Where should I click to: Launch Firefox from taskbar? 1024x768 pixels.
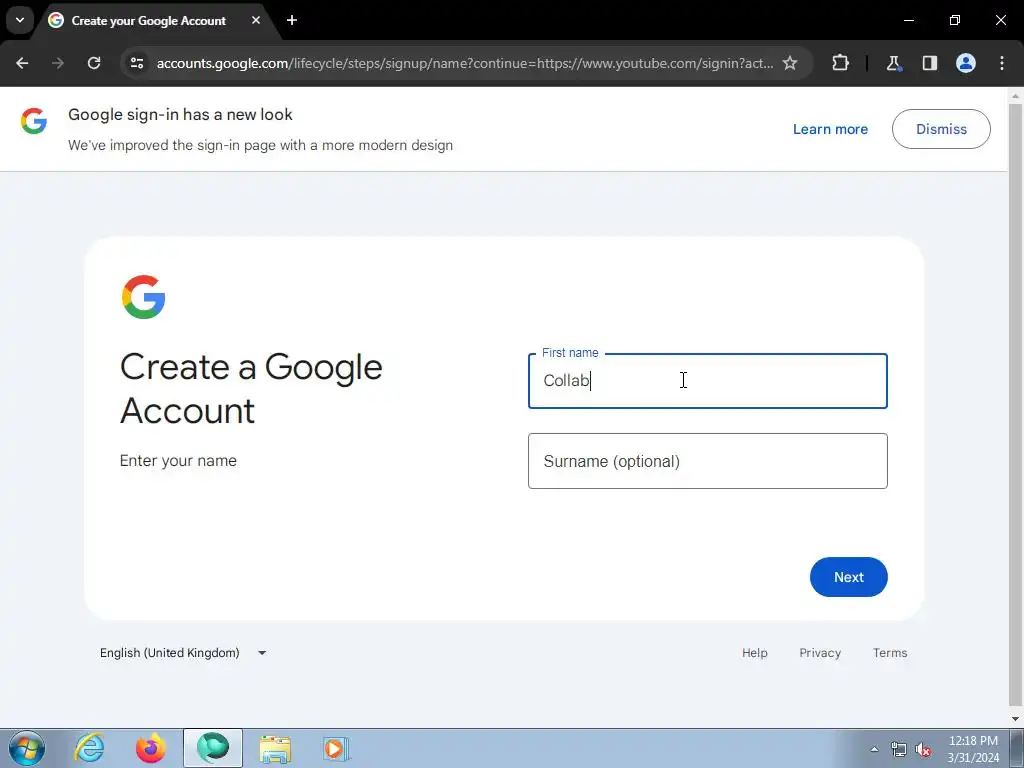point(151,749)
